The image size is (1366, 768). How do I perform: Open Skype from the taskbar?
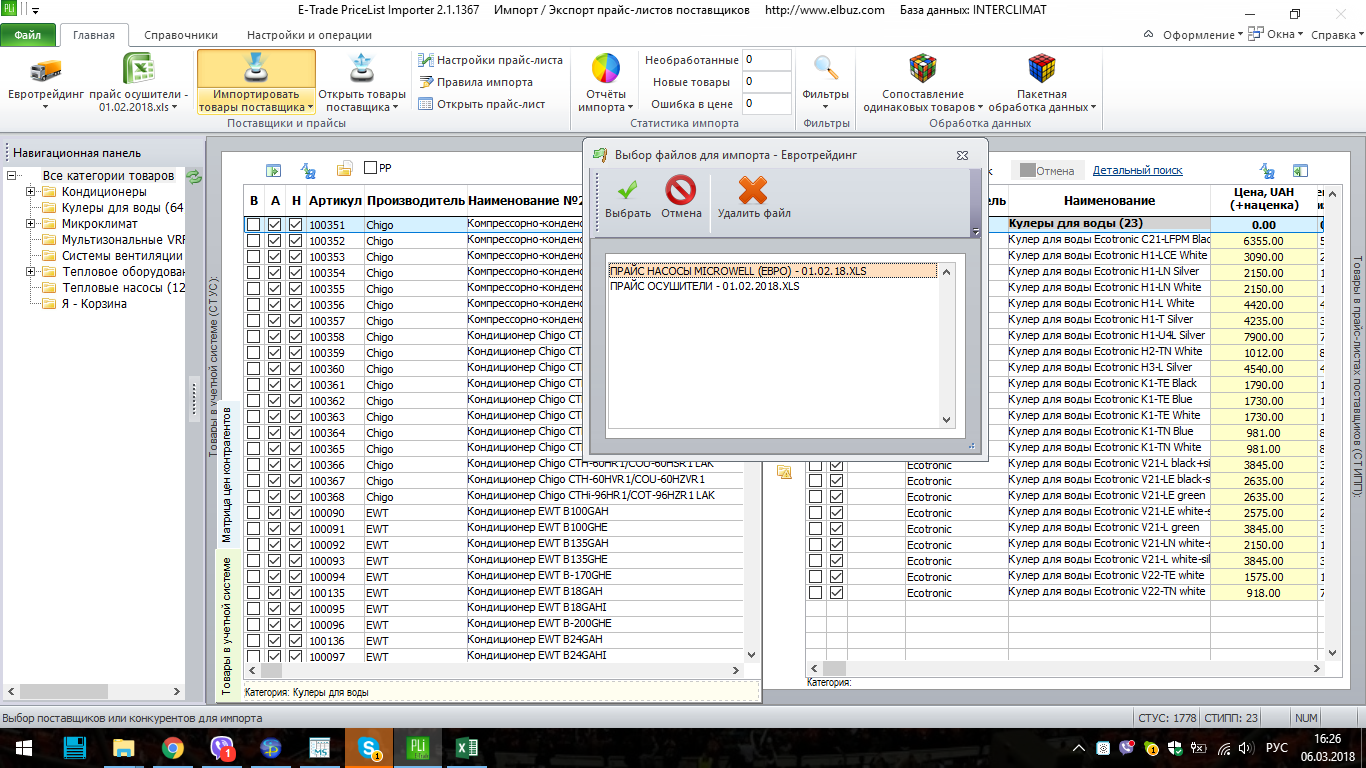tap(369, 747)
